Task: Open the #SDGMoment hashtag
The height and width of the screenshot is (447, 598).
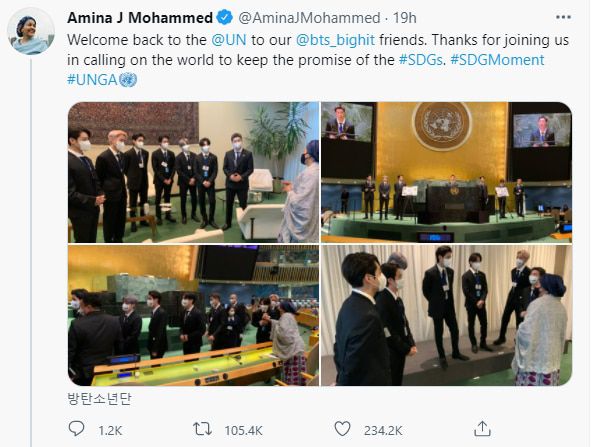Action: click(497, 60)
